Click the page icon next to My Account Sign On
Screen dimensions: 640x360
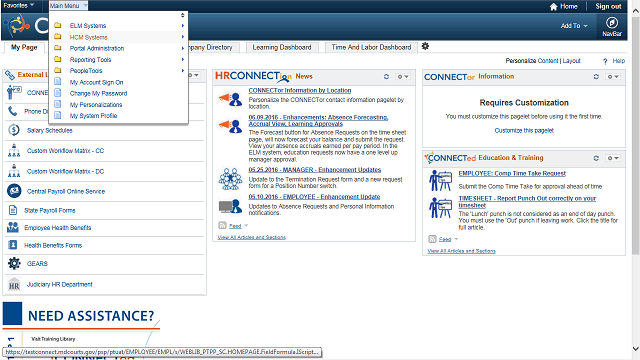[x=58, y=82]
